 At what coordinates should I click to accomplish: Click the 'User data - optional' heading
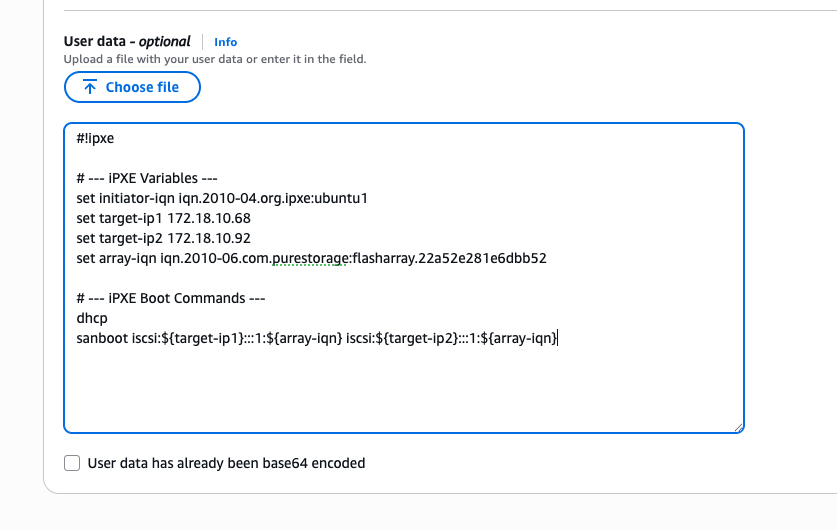tap(127, 41)
